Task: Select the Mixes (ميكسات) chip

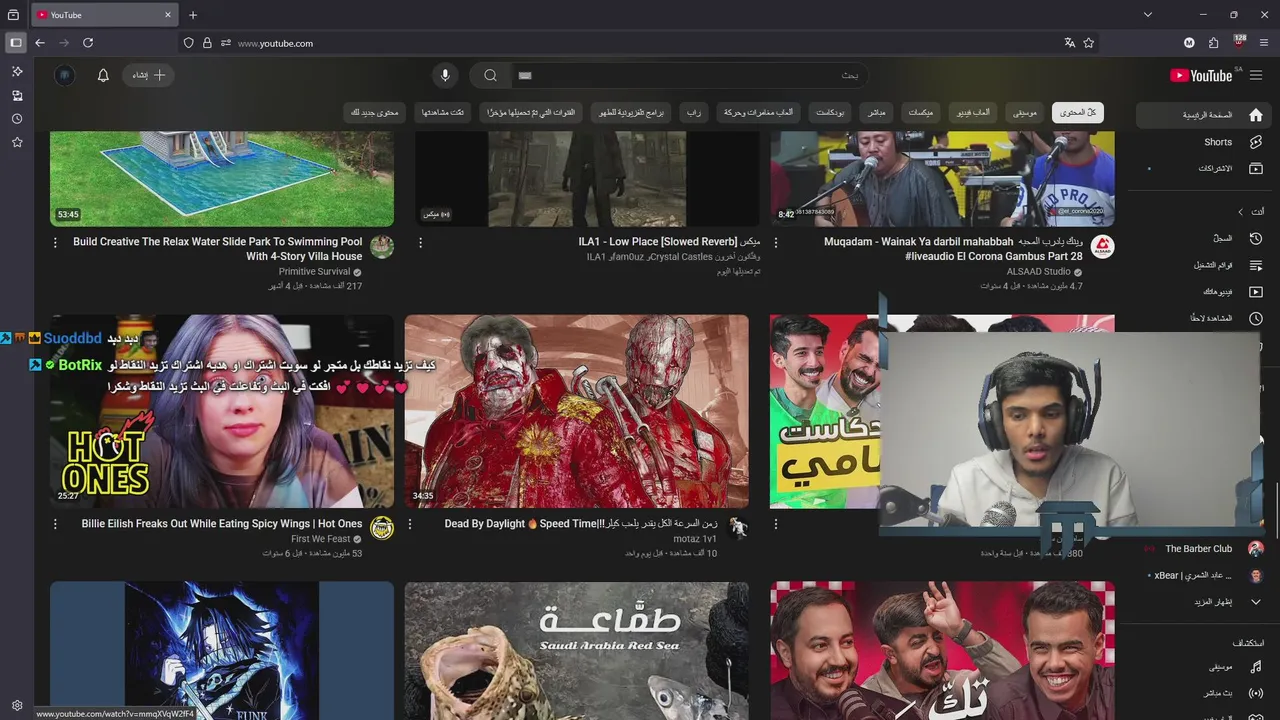Action: click(920, 113)
